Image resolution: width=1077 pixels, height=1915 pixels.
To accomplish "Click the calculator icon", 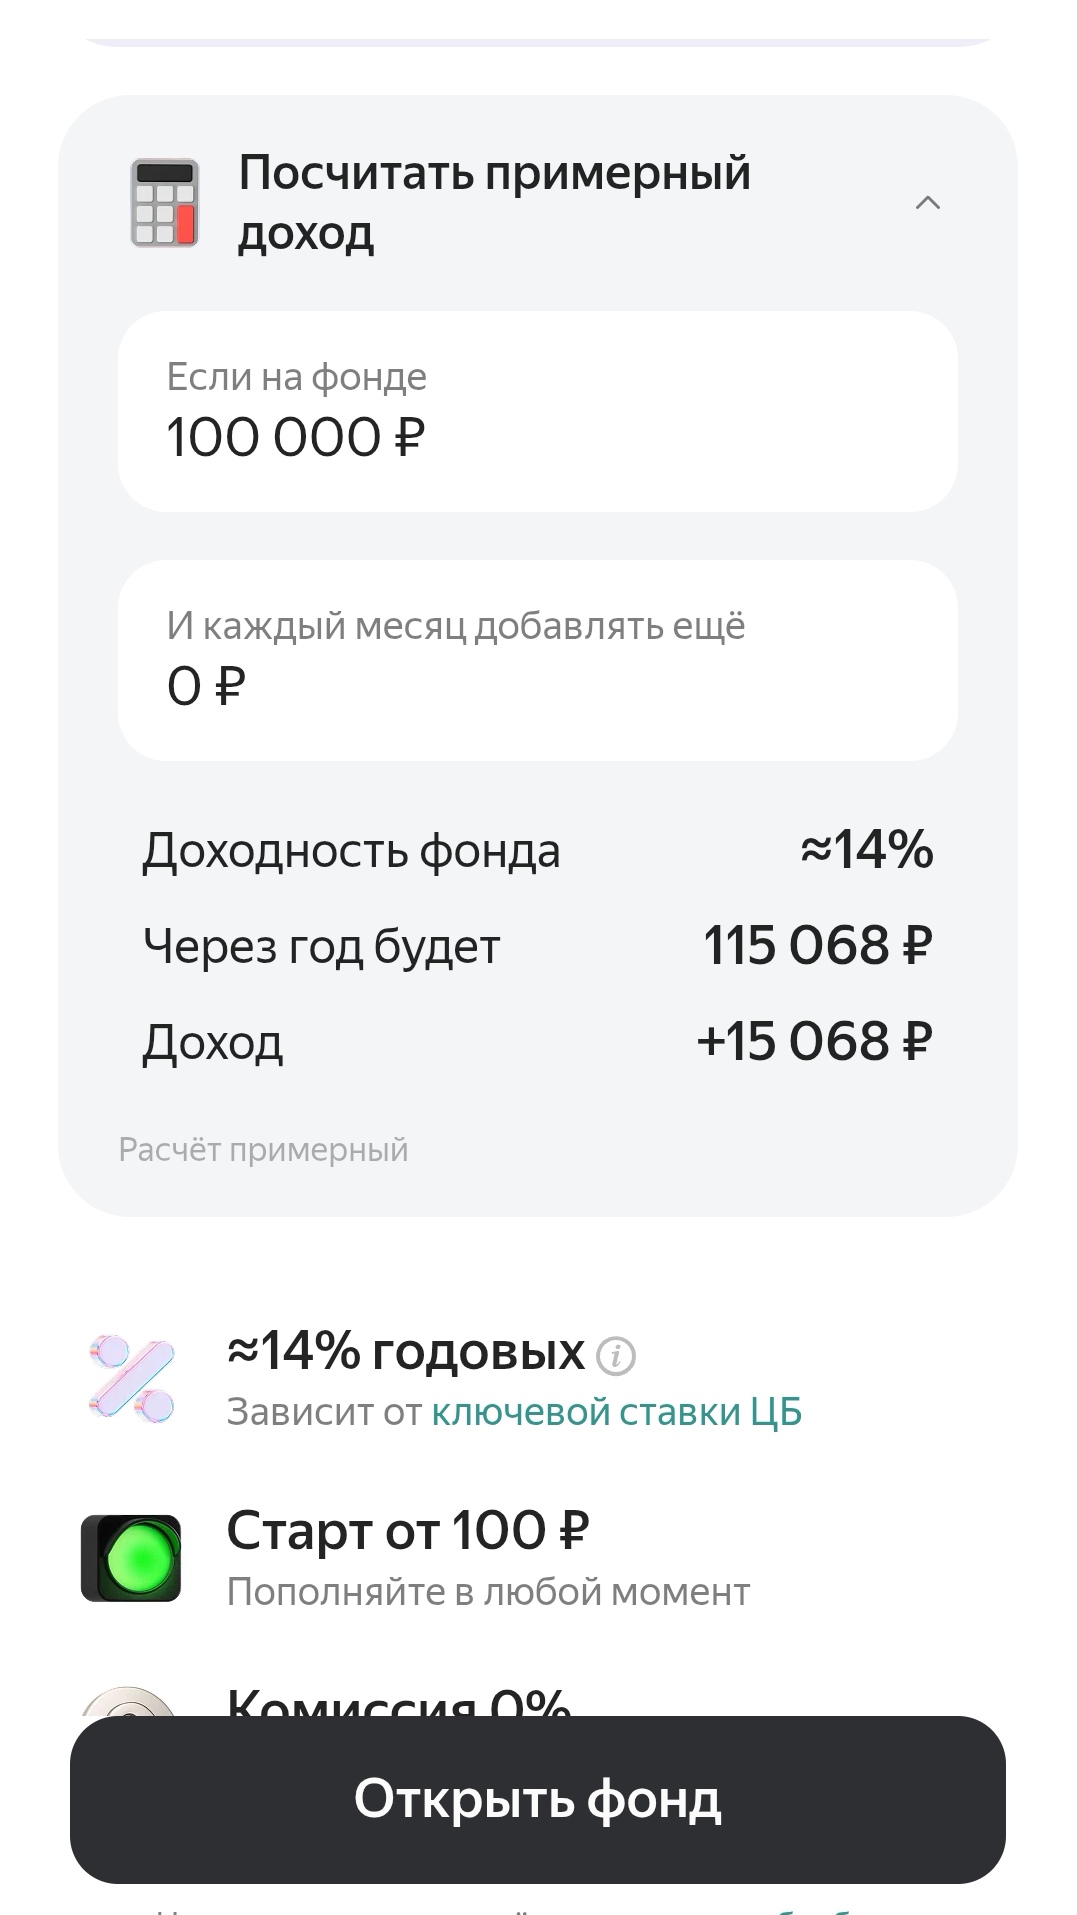I will (165, 203).
